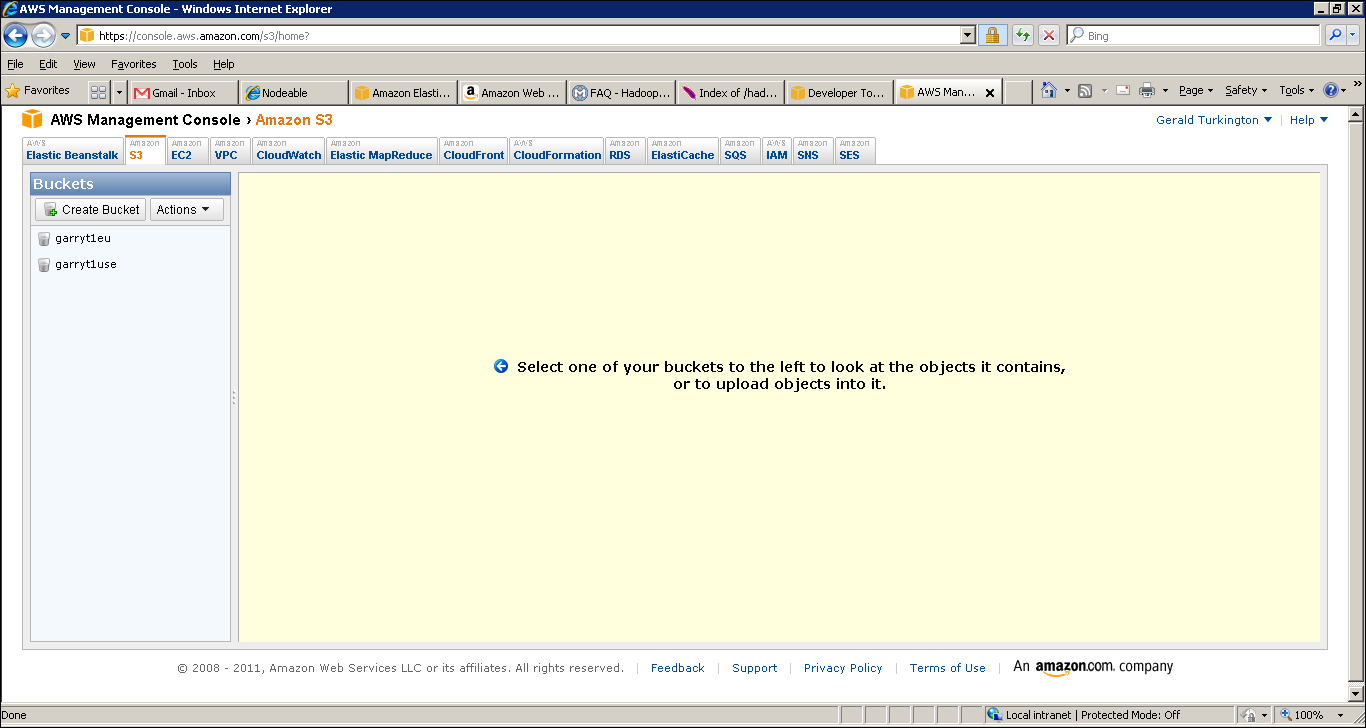The width and height of the screenshot is (1366, 728).
Task: Go forward using browser Forward arrow
Action: (43, 35)
